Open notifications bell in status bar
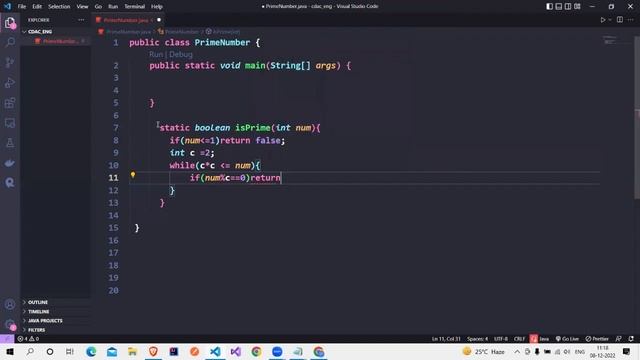640x360 pixels. tap(631, 339)
